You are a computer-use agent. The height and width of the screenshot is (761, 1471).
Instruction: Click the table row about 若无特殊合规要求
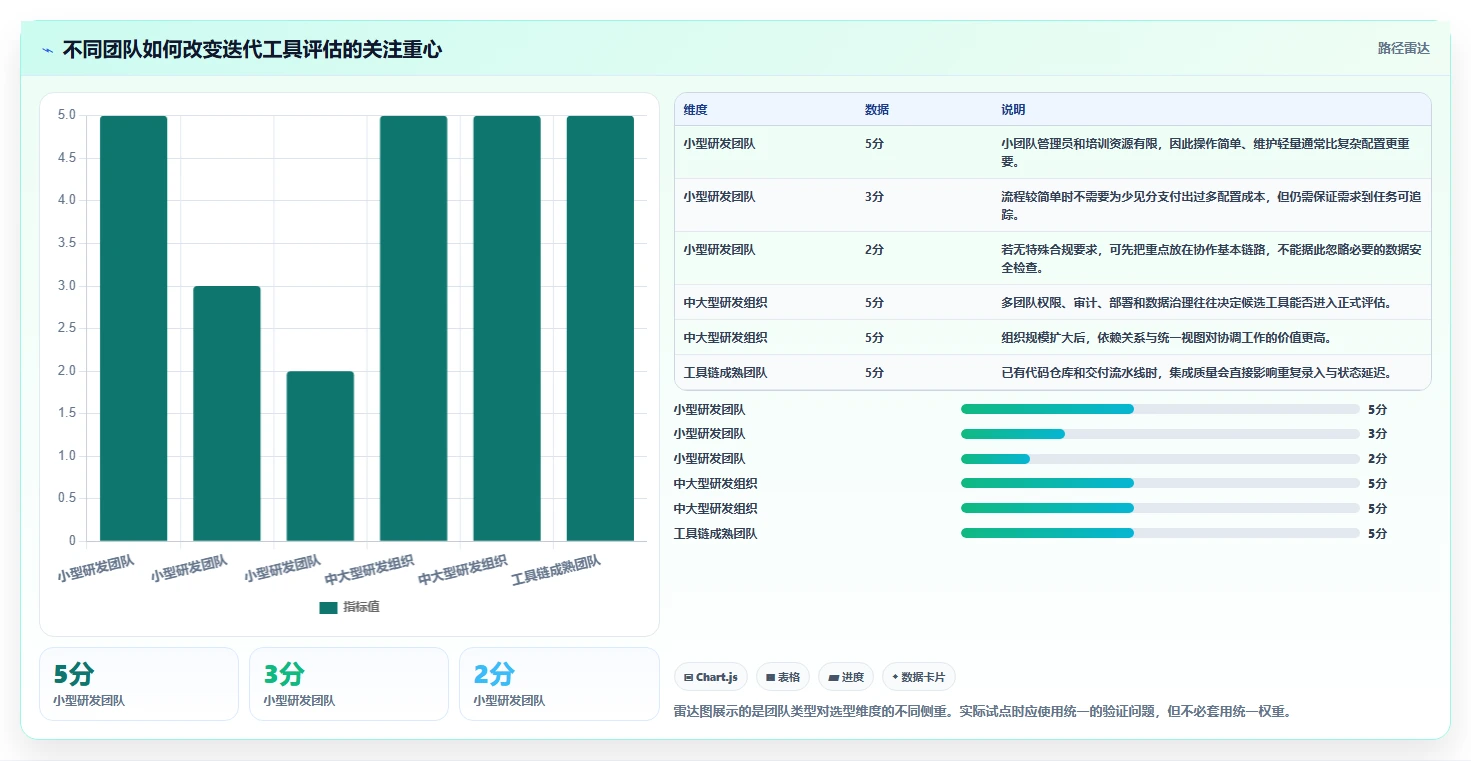[x=1053, y=258]
